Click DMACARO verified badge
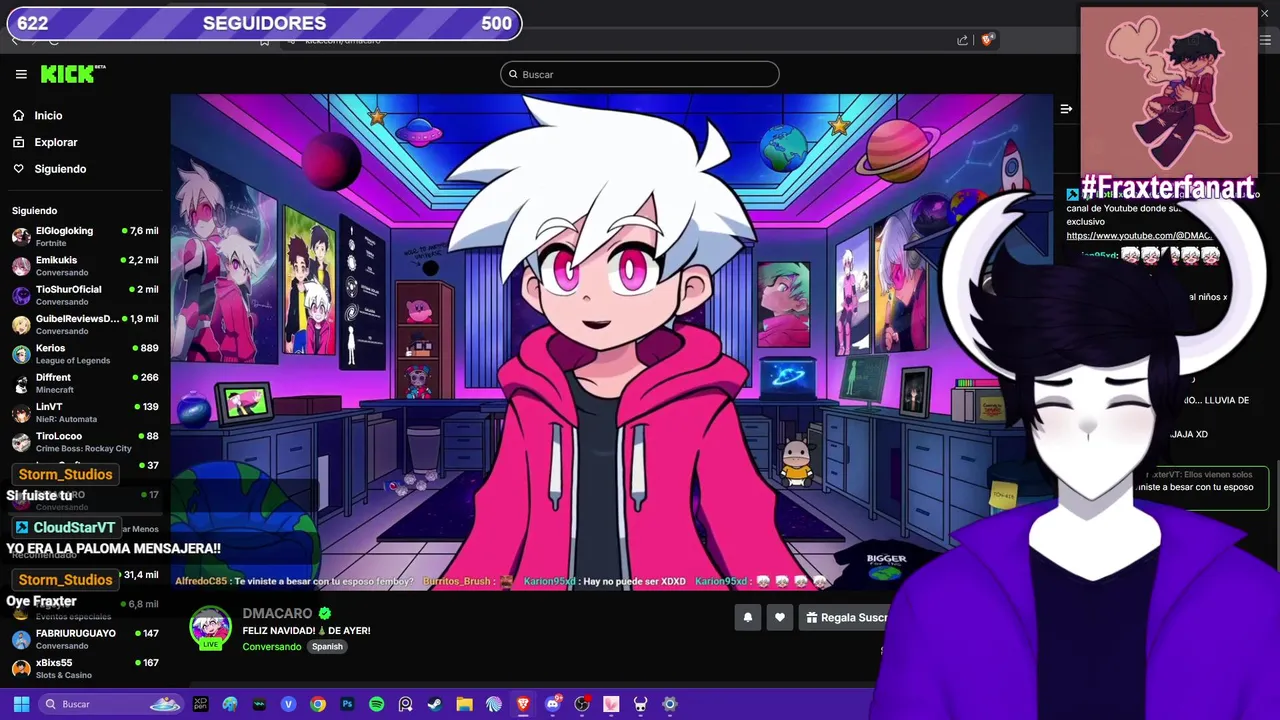The height and width of the screenshot is (720, 1280). [x=325, y=613]
